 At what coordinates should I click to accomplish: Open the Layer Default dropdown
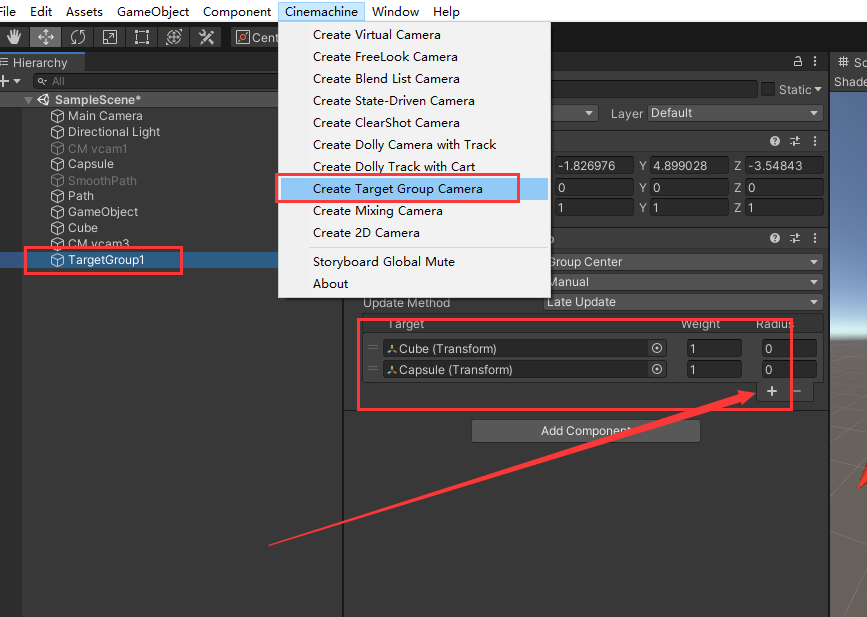pyautogui.click(x=735, y=113)
